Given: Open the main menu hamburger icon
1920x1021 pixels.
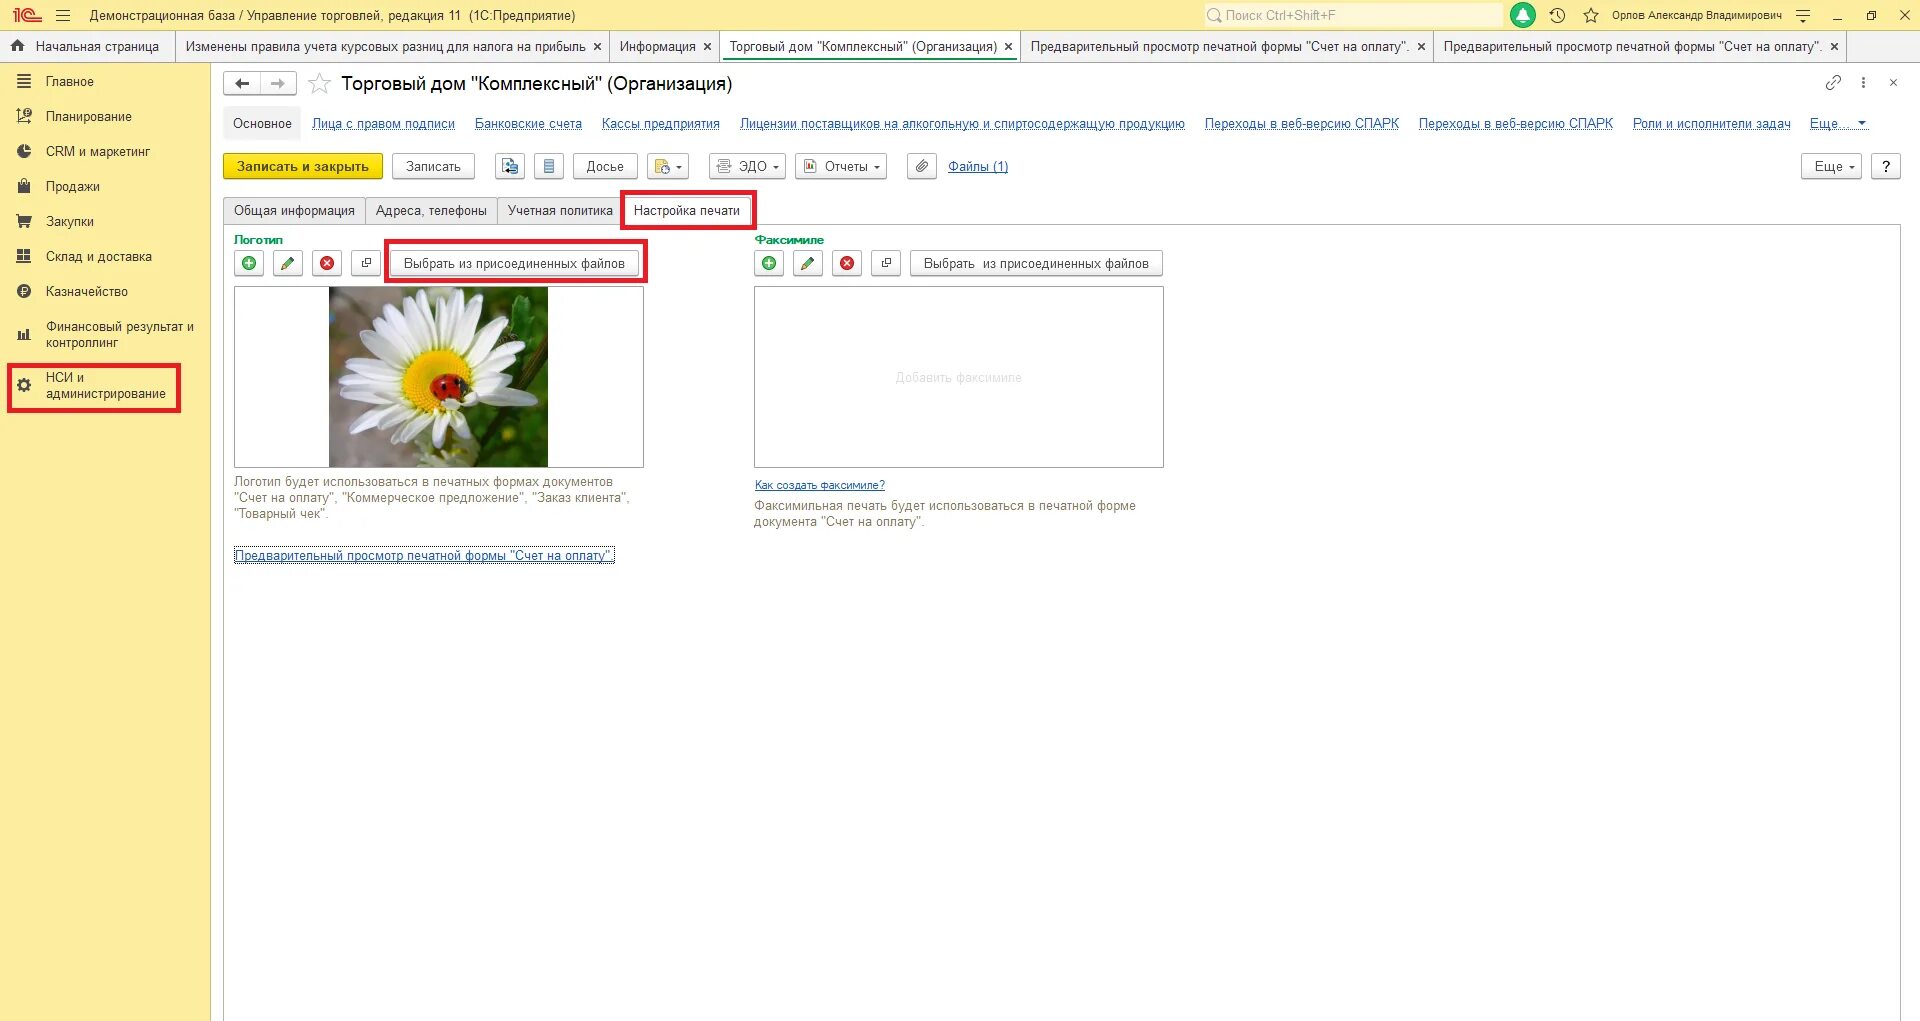Looking at the screenshot, I should point(63,15).
